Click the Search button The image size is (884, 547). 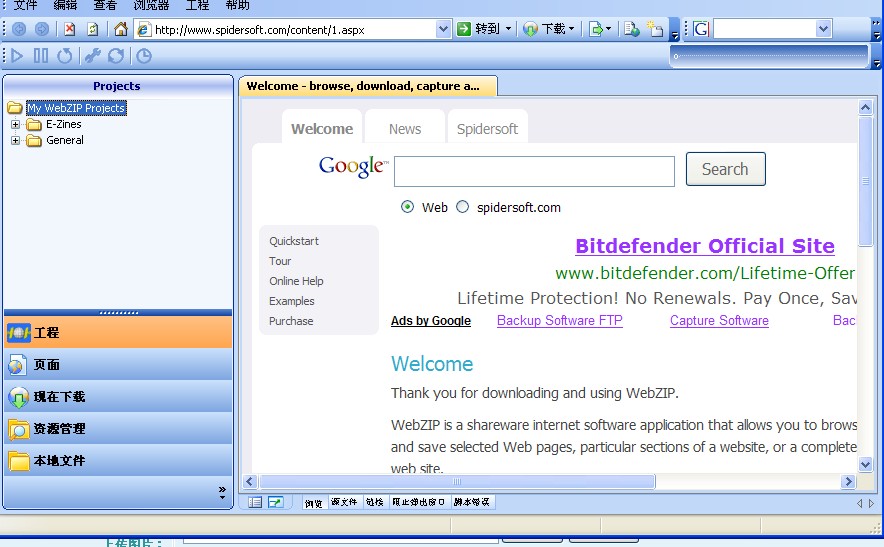click(x=726, y=169)
